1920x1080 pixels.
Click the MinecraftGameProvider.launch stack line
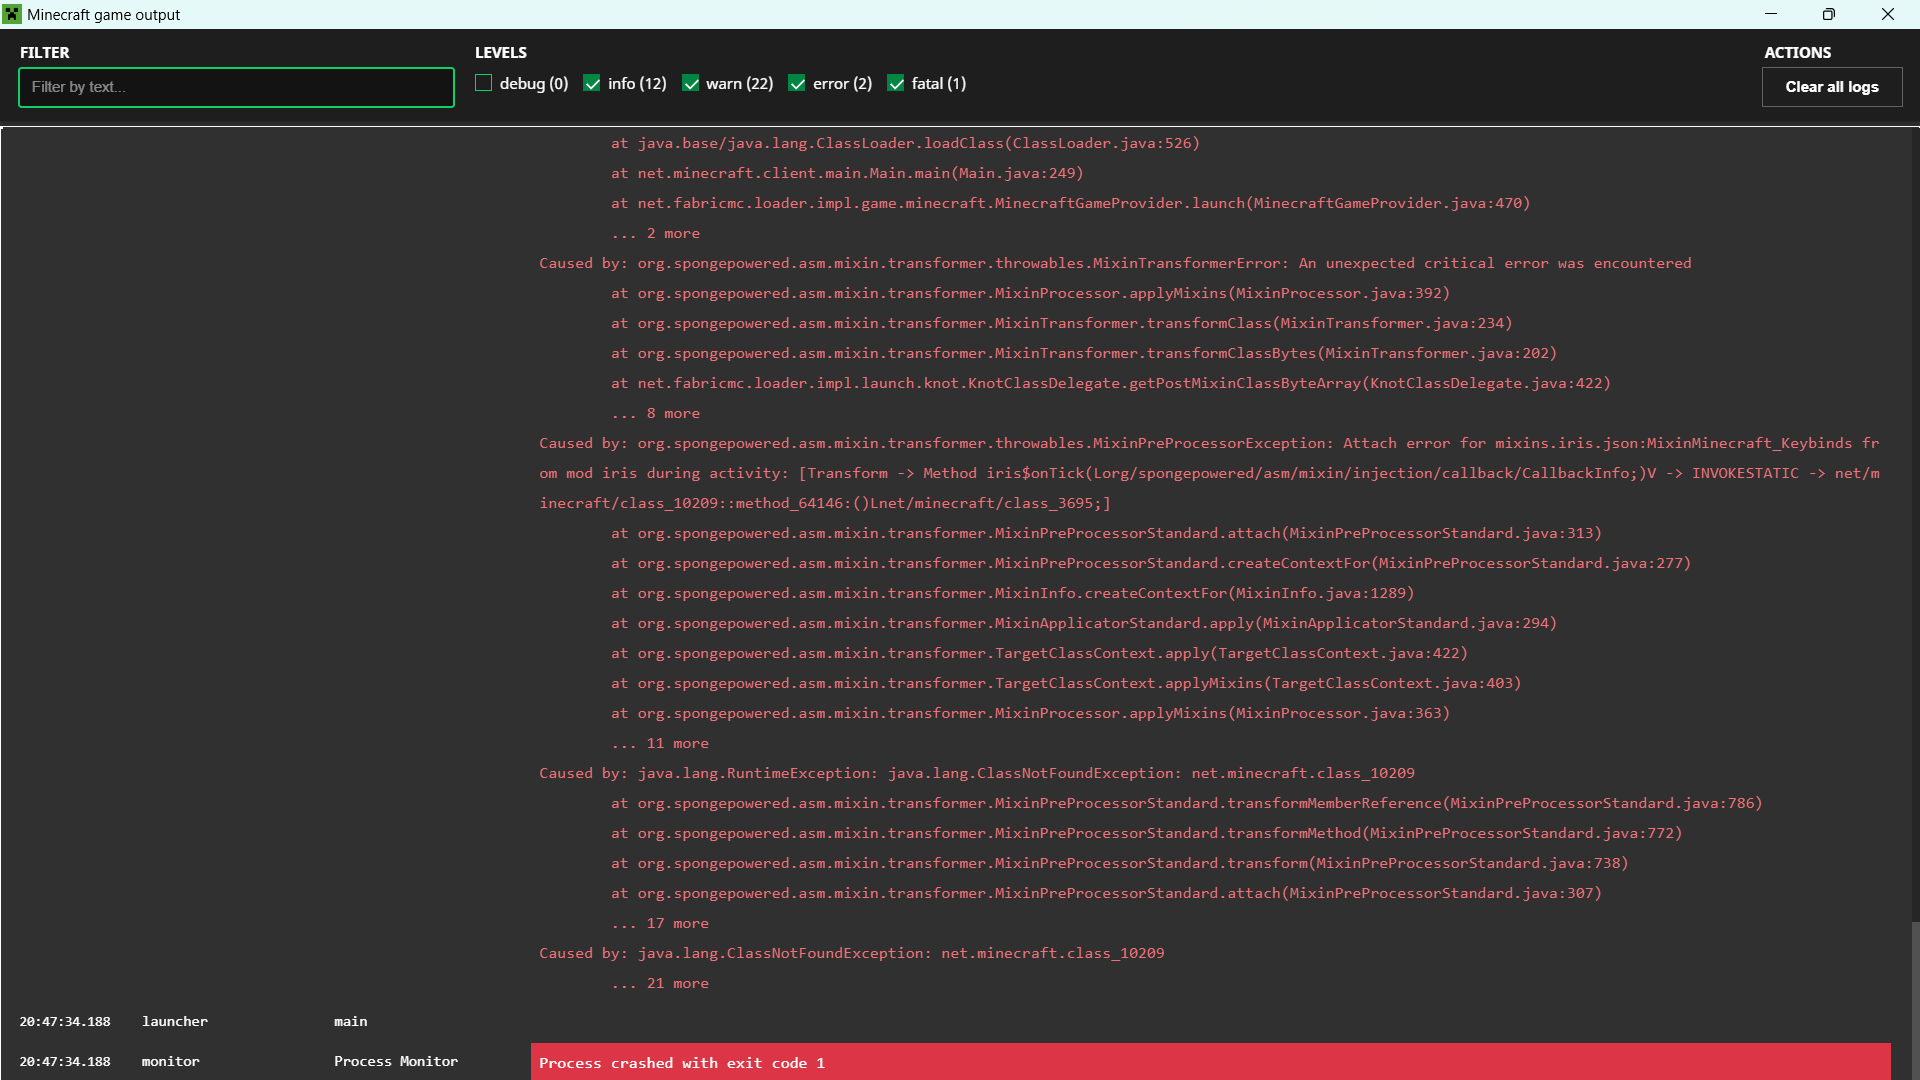click(1071, 203)
